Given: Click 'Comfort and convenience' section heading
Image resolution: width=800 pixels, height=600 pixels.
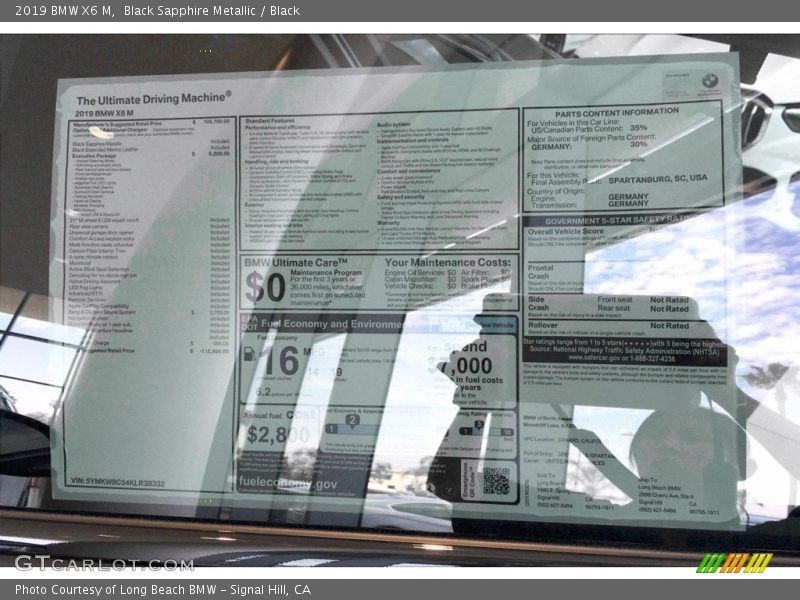Looking at the screenshot, I should point(408,171).
